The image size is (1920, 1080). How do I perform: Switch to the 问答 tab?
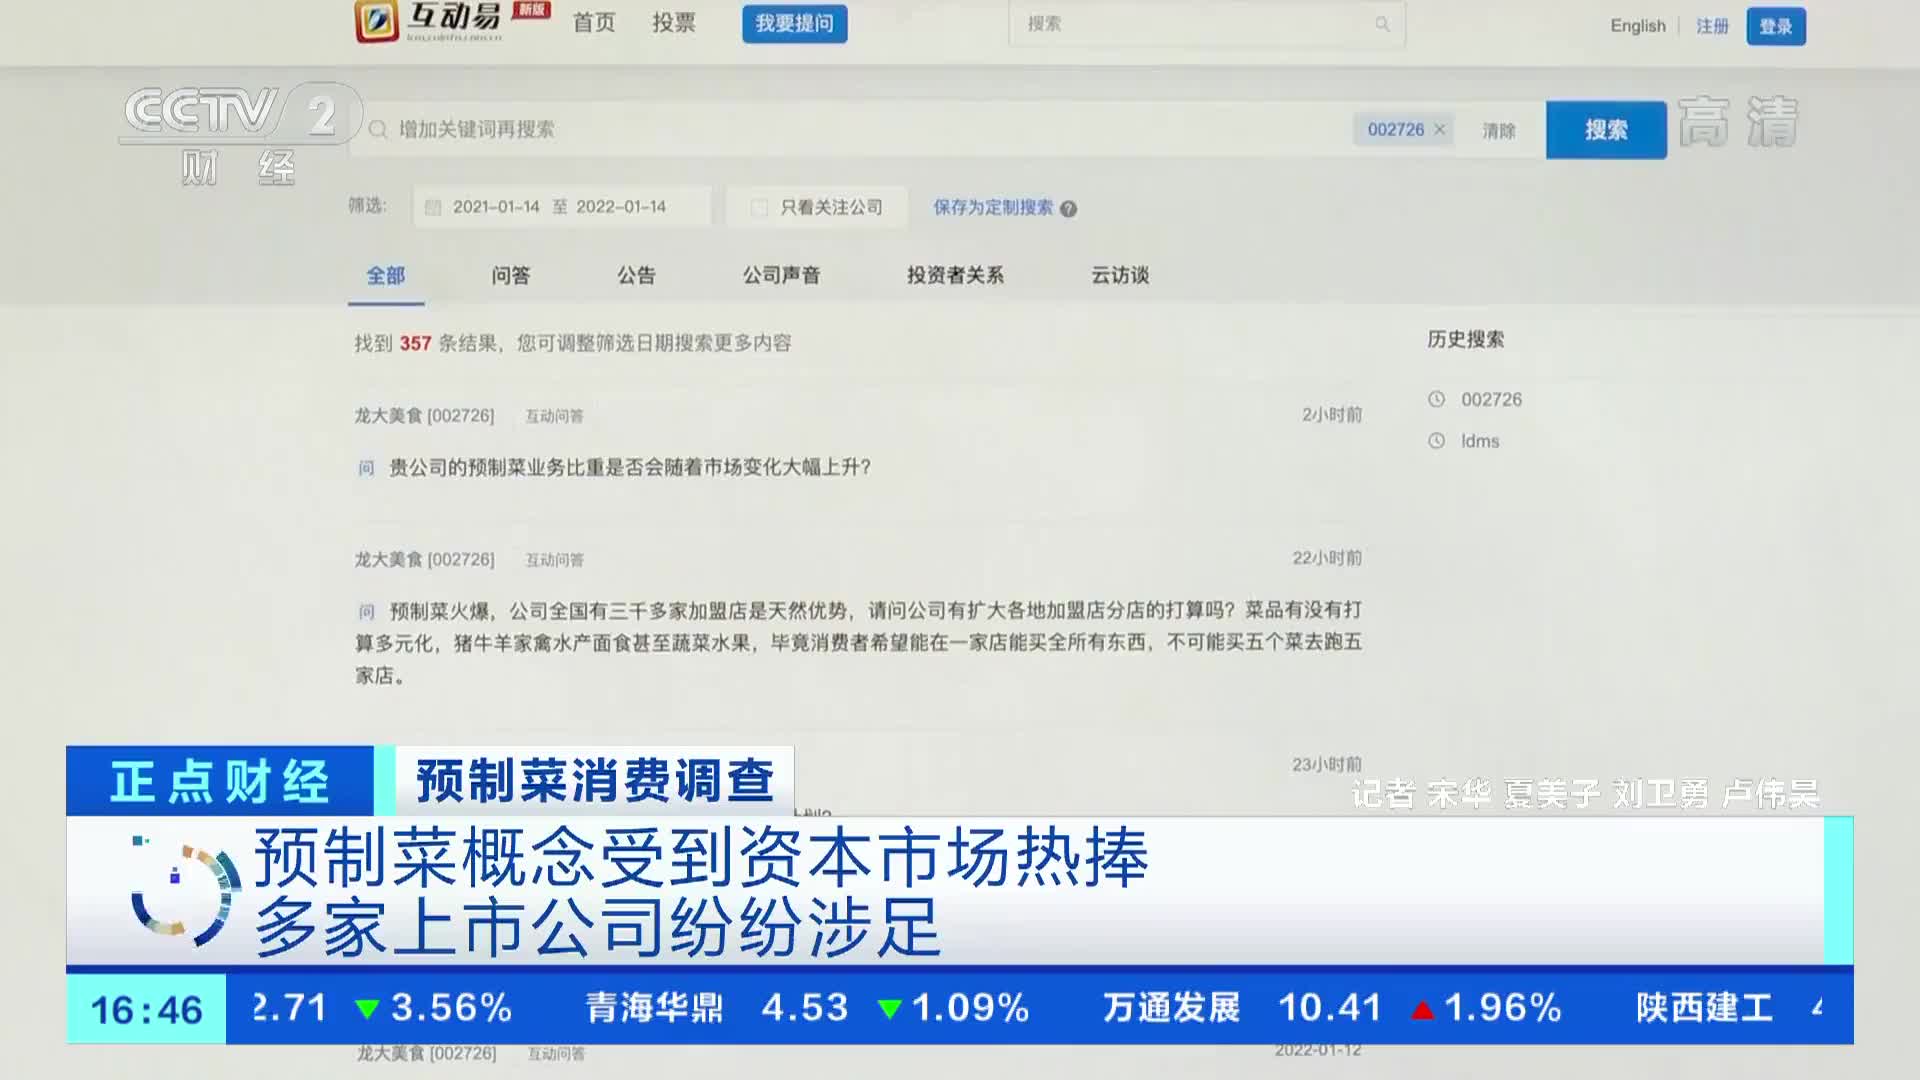(511, 275)
